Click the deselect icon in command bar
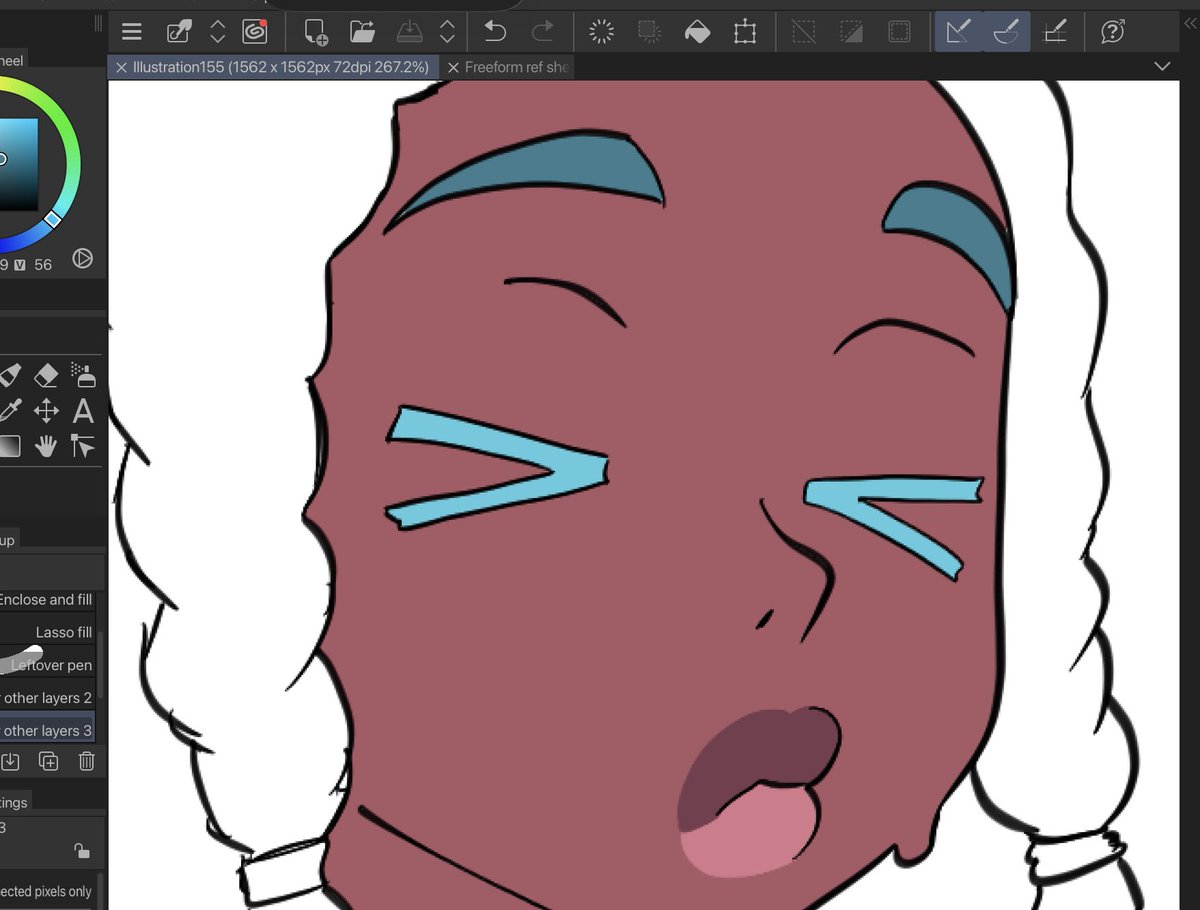The width and height of the screenshot is (1200, 910). pos(804,32)
